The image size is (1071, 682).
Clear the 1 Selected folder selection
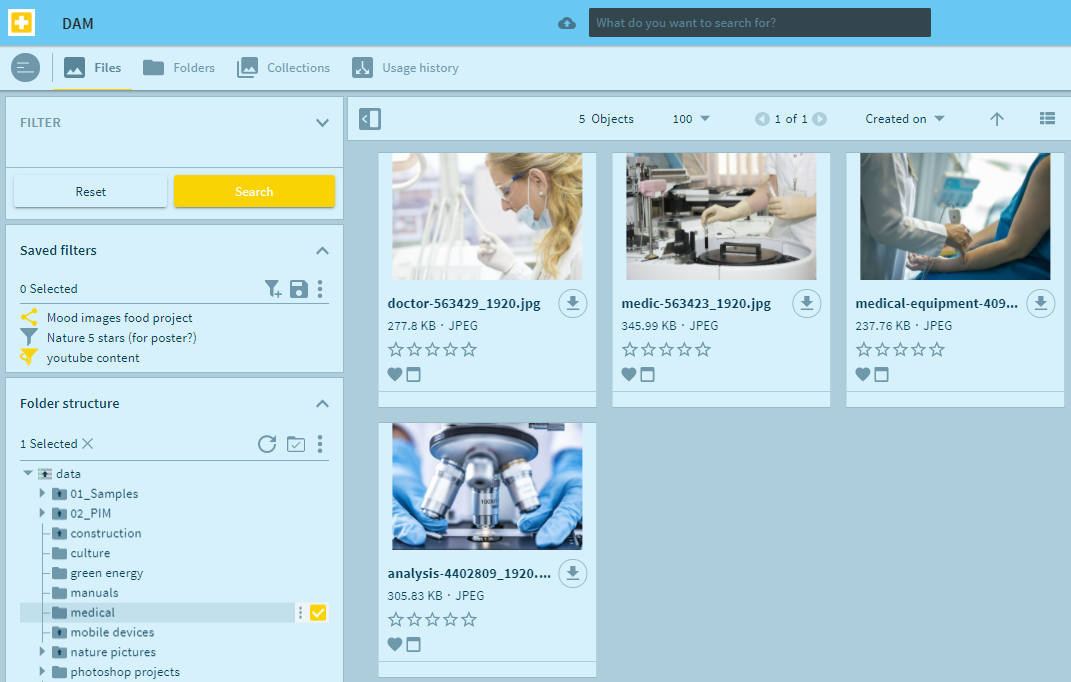click(x=87, y=444)
